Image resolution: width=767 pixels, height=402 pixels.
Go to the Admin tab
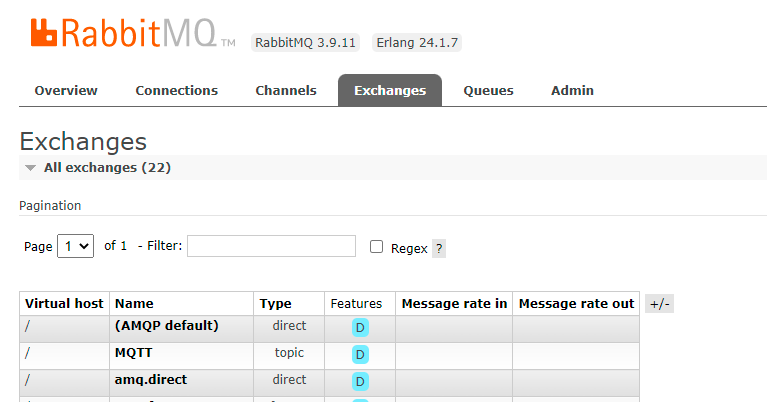click(x=572, y=90)
